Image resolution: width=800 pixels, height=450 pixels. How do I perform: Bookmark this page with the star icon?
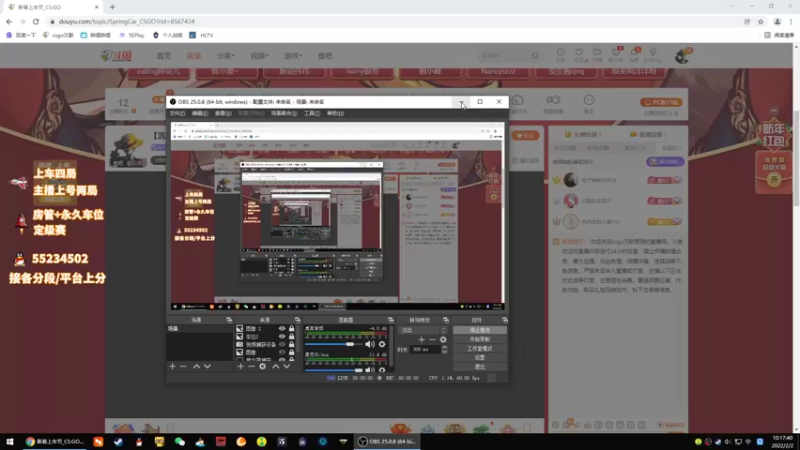tap(761, 21)
